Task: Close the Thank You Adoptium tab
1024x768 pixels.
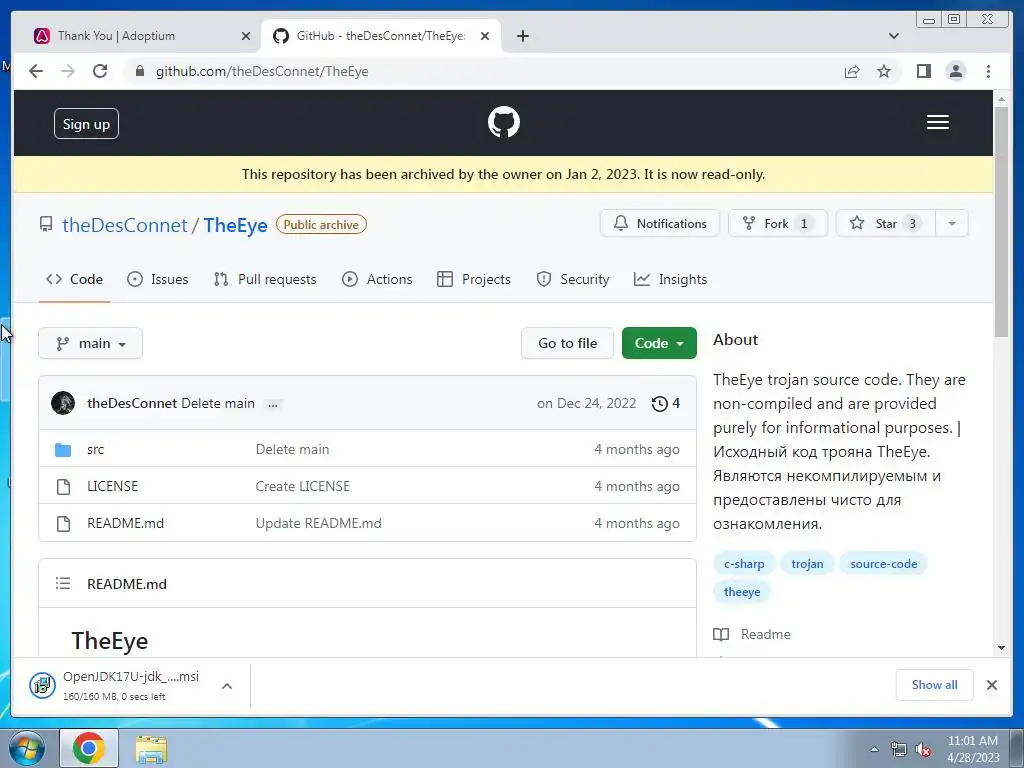Action: tap(246, 36)
